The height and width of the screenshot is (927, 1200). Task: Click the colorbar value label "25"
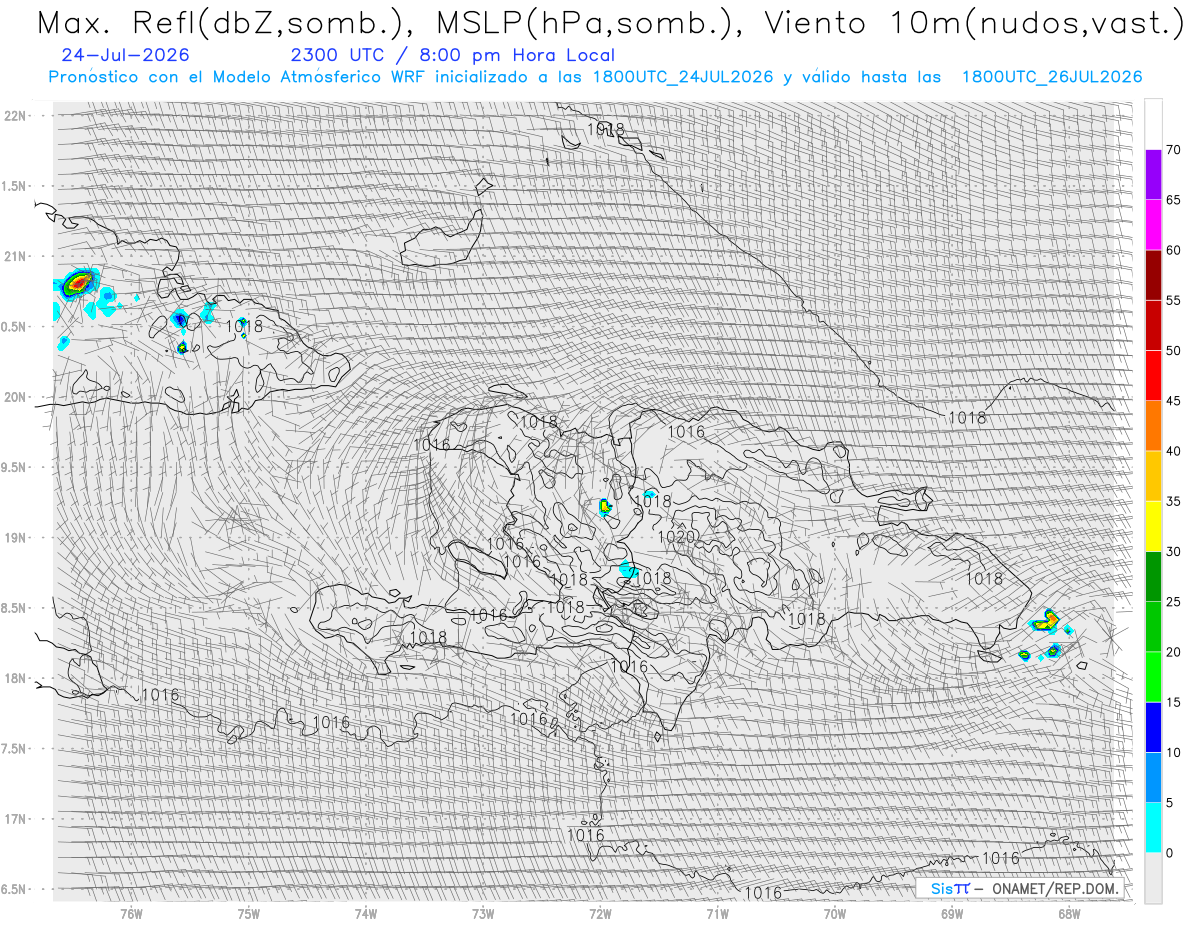(x=1174, y=602)
